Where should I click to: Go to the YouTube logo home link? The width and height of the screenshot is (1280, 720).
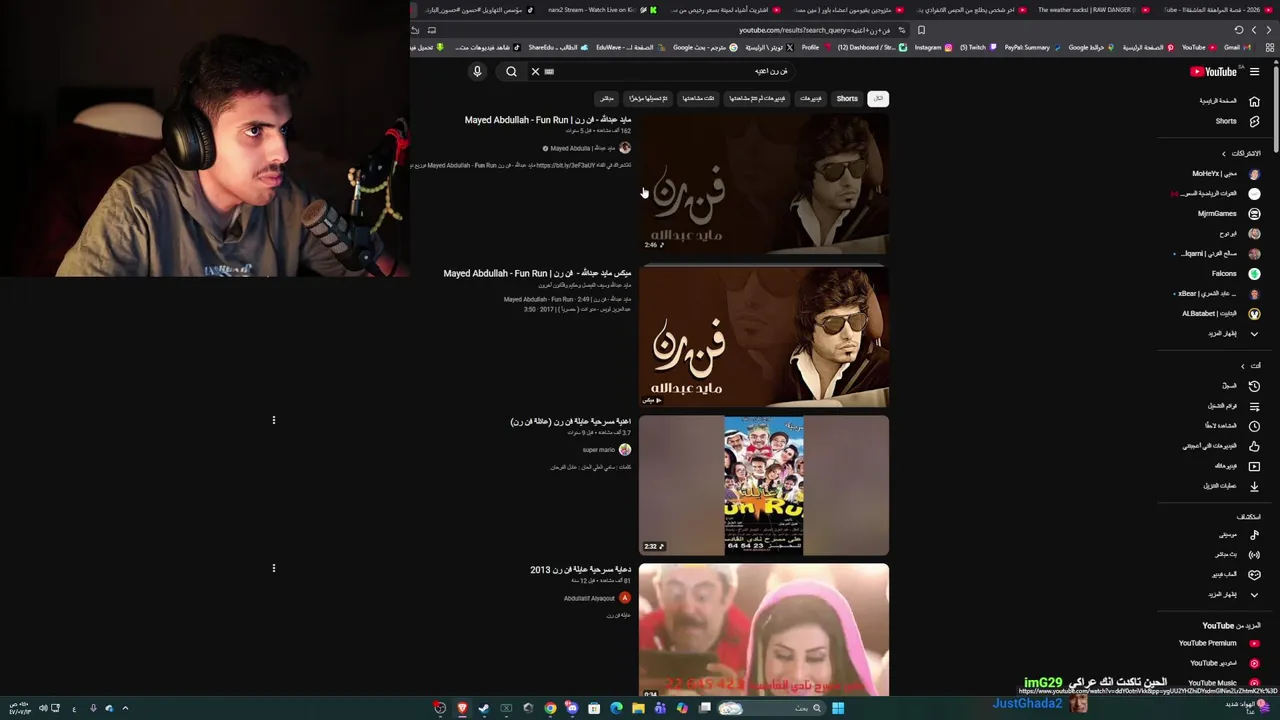(x=1214, y=71)
